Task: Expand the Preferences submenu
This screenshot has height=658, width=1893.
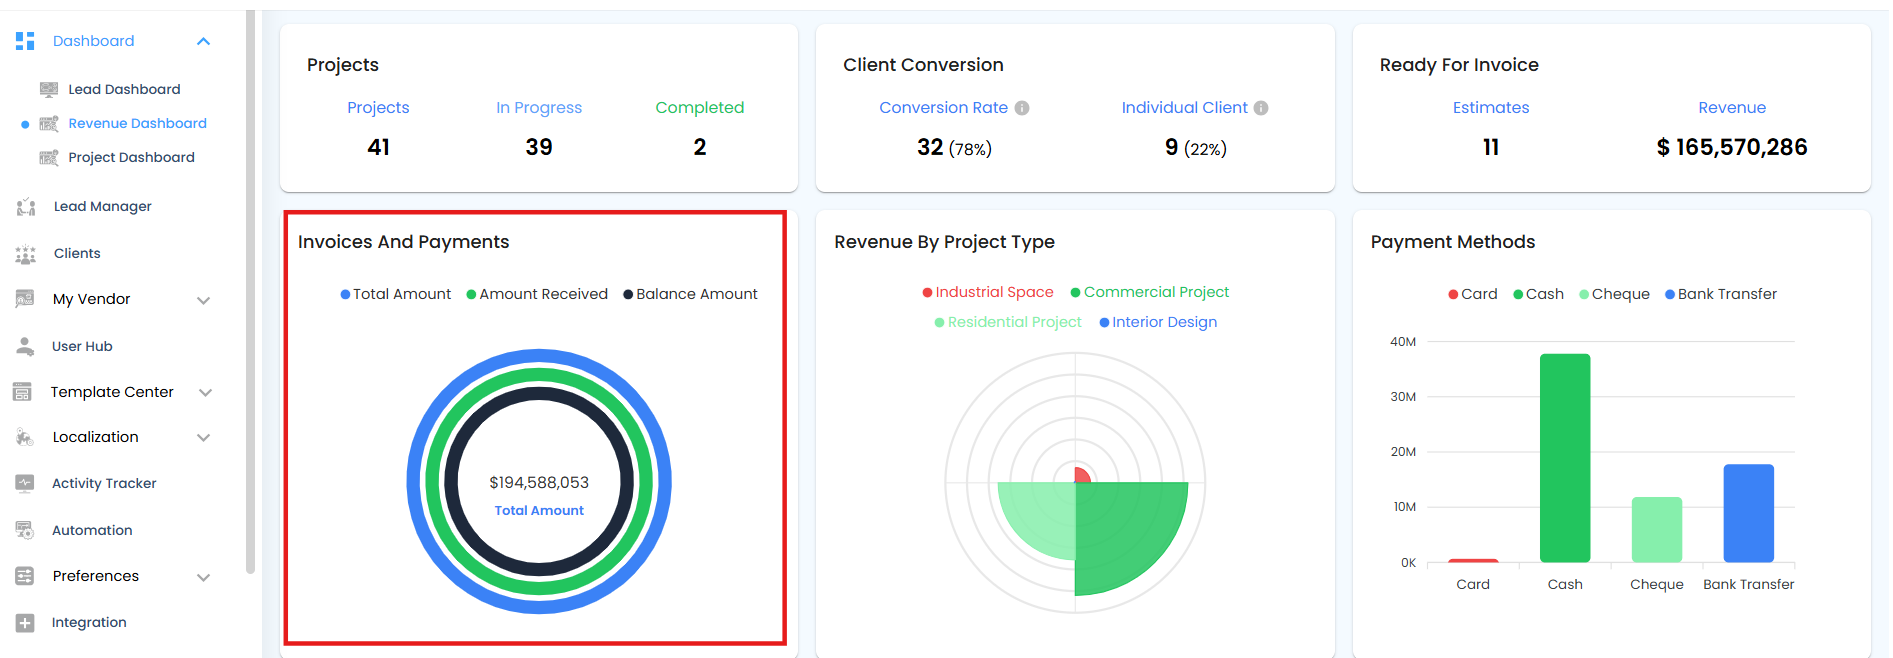Action: [204, 577]
